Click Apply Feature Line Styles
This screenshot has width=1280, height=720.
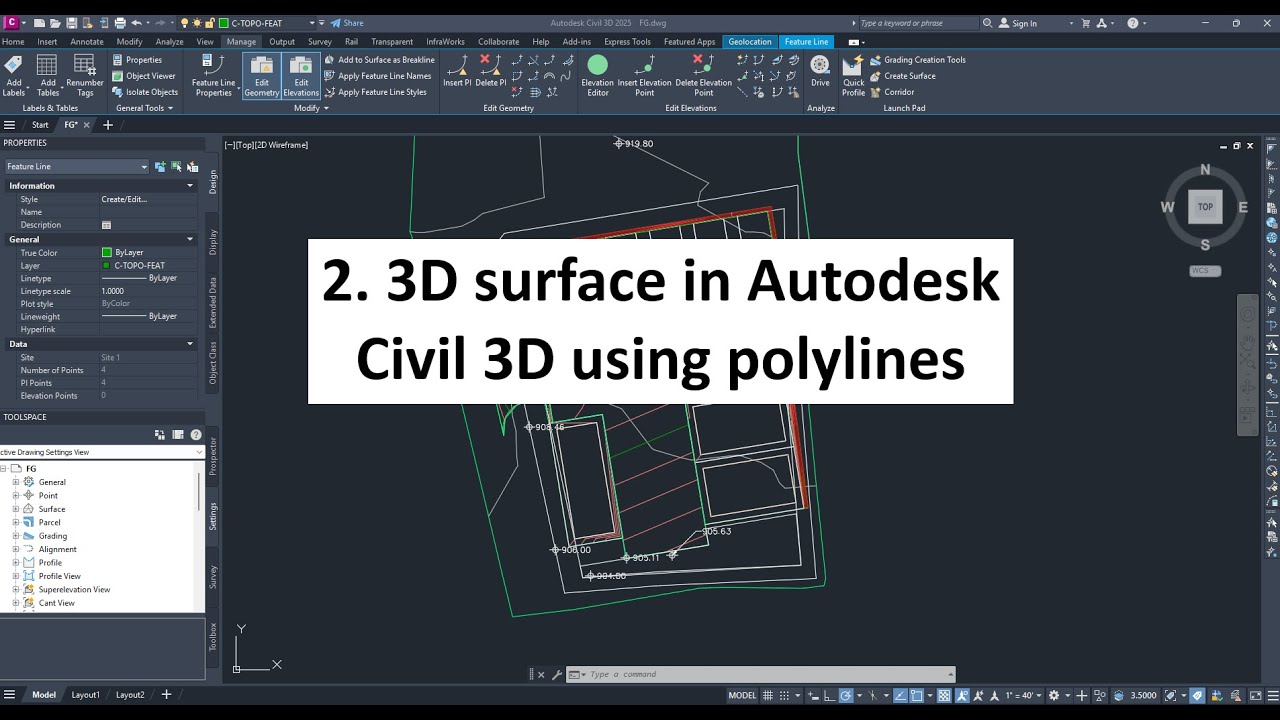click(375, 92)
